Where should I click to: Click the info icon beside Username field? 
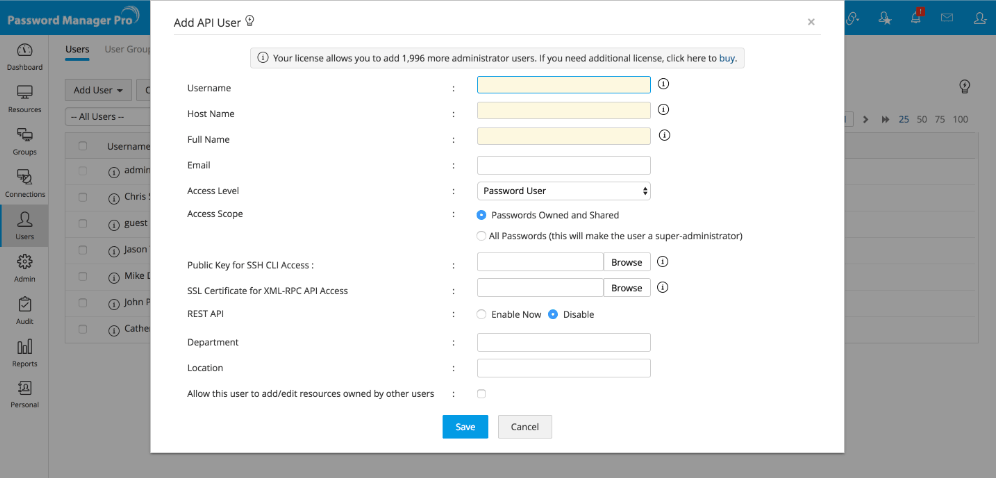[x=662, y=85]
